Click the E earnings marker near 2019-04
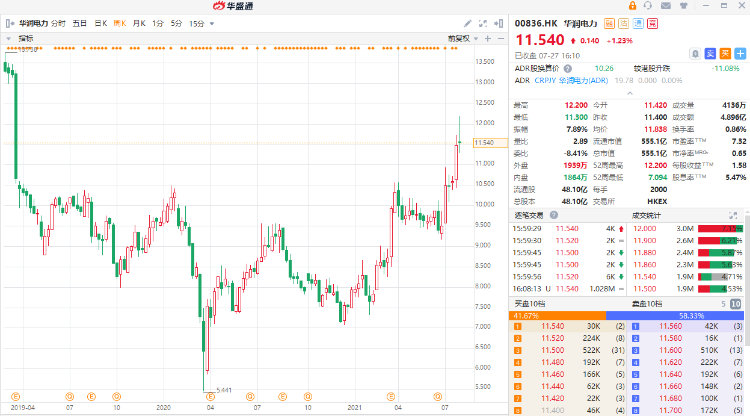750x416 pixels. click(16, 396)
